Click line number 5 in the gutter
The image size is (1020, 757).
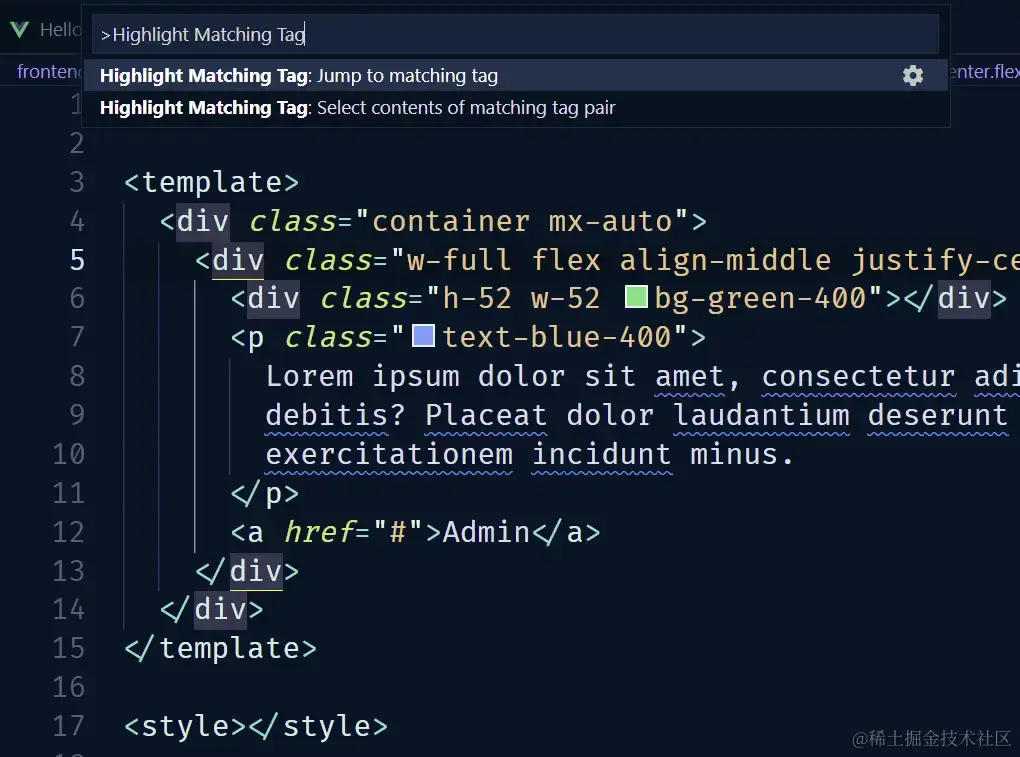point(77,260)
